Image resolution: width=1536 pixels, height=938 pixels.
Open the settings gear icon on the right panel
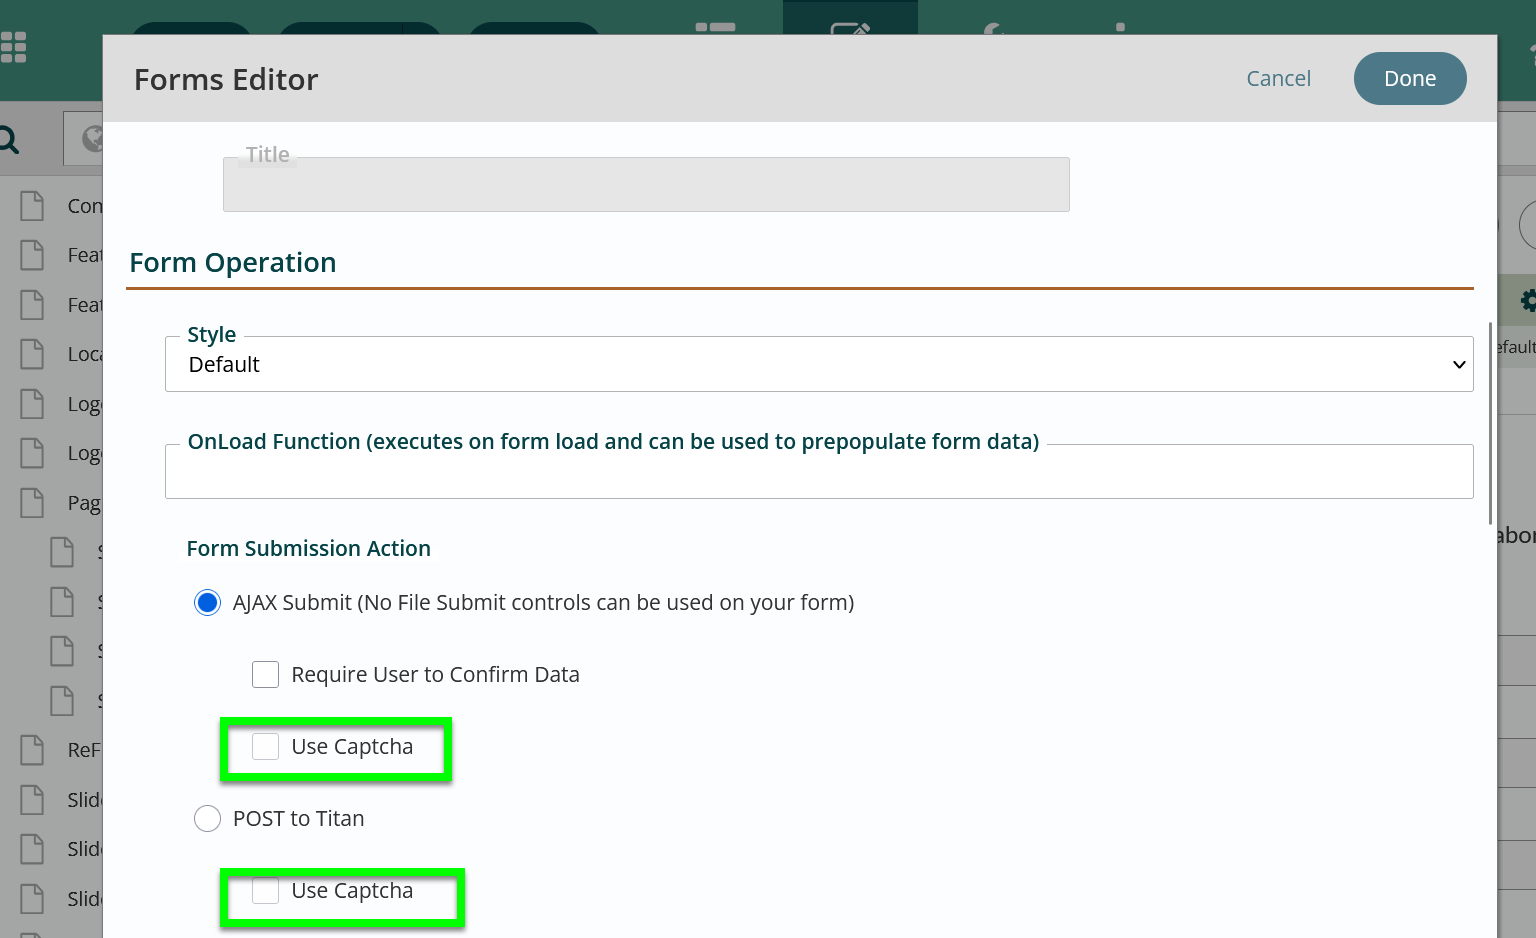tap(1528, 299)
